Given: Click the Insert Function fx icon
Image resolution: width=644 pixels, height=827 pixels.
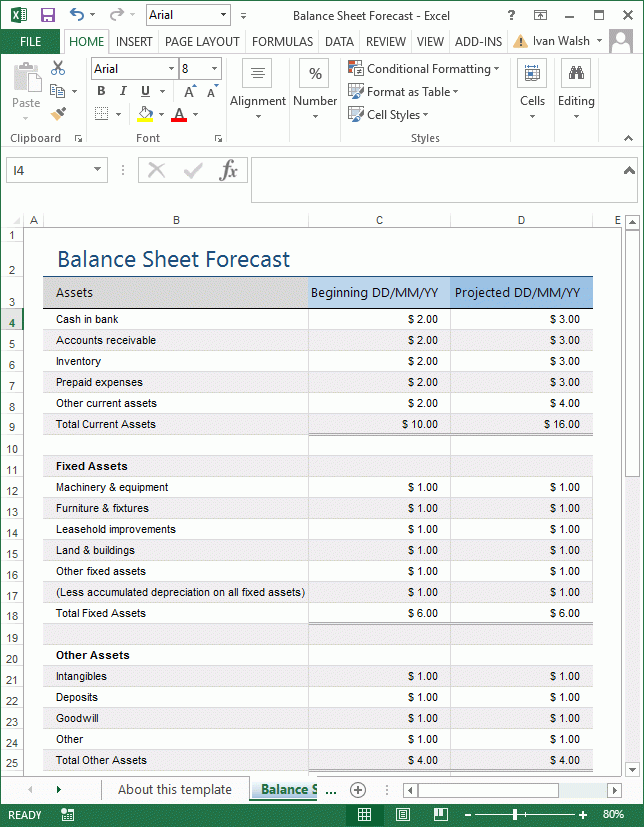Looking at the screenshot, I should (x=229, y=170).
